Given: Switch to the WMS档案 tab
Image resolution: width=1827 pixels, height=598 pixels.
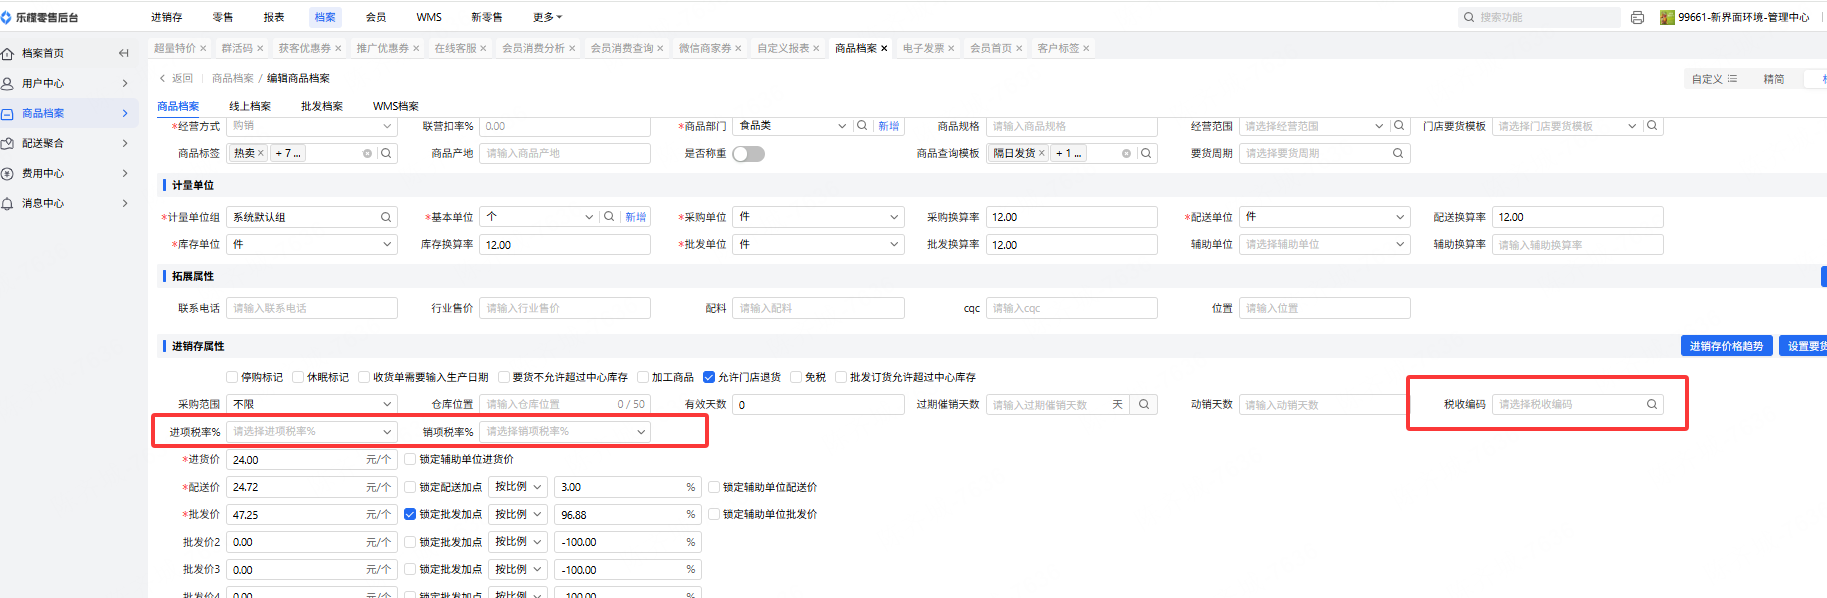Looking at the screenshot, I should click(396, 106).
